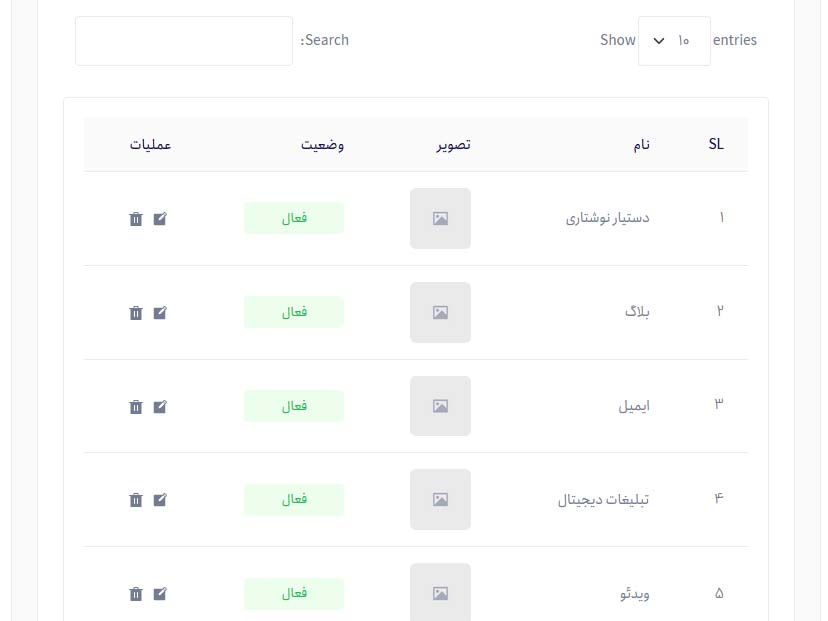Click the فعال status badge for بلاگ
The height and width of the screenshot is (621, 828).
294,312
